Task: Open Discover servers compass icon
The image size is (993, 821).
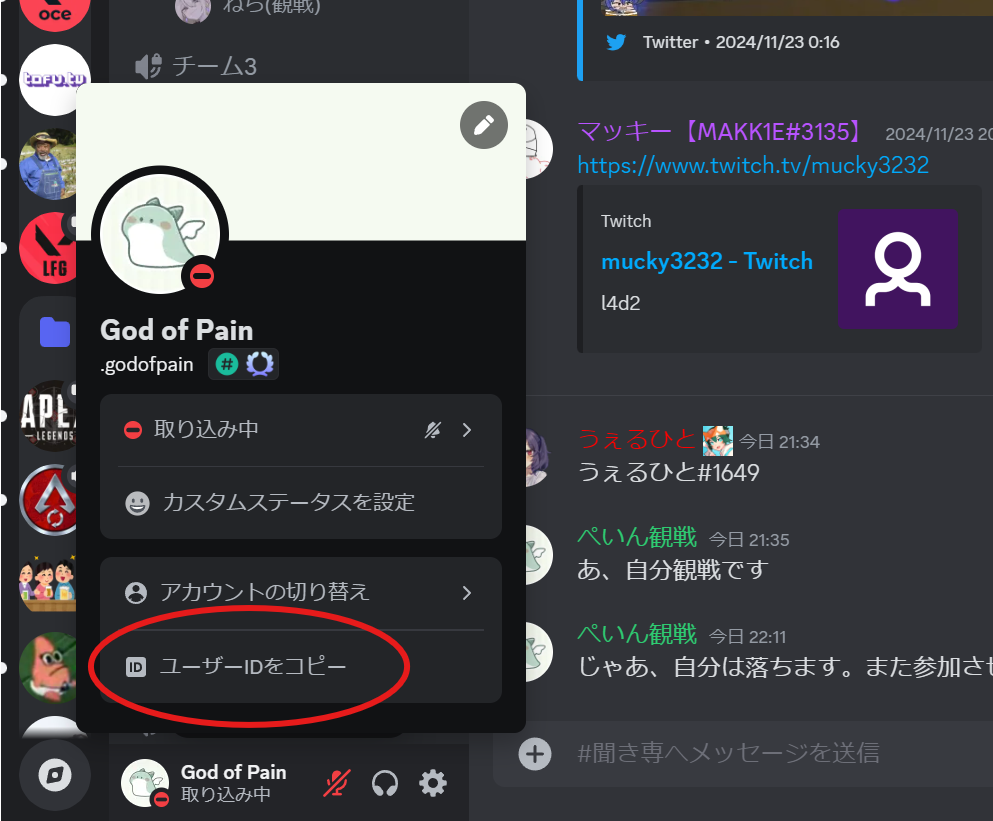Action: [55, 775]
